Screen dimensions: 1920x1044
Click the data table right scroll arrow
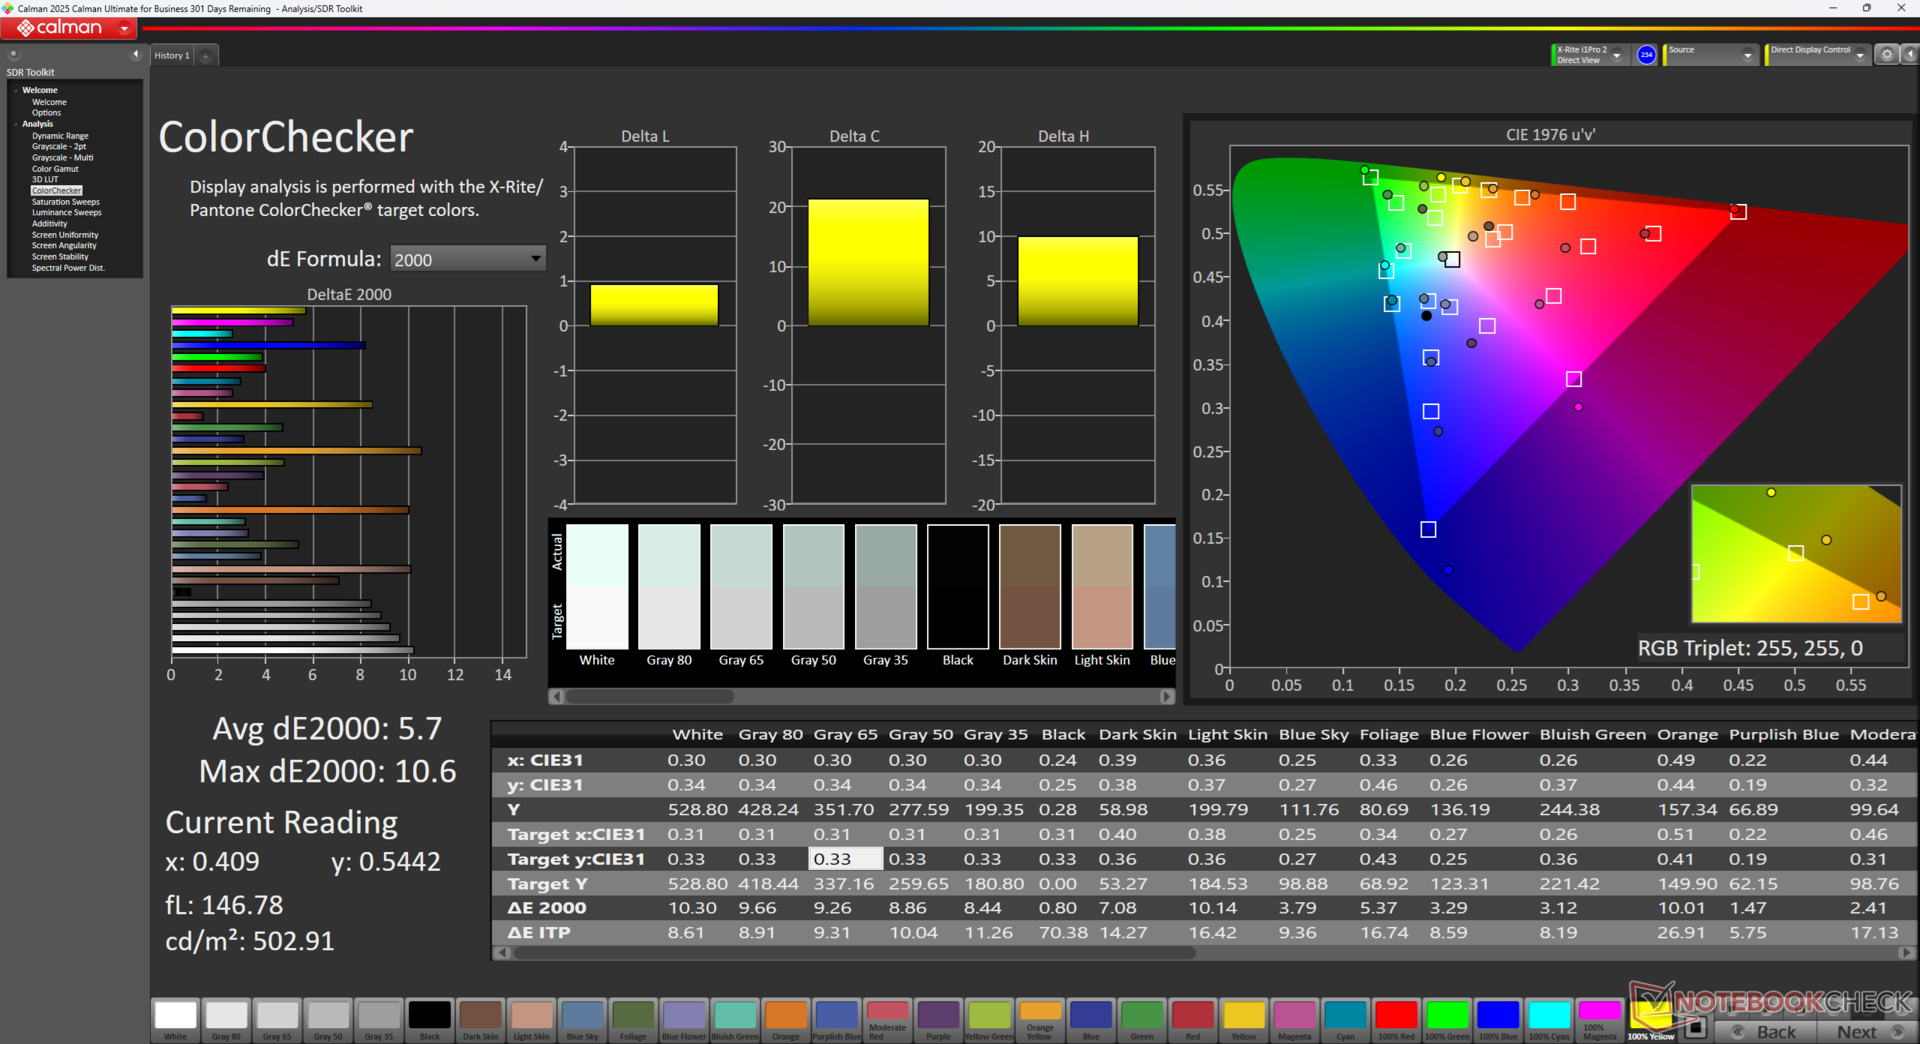click(1907, 953)
